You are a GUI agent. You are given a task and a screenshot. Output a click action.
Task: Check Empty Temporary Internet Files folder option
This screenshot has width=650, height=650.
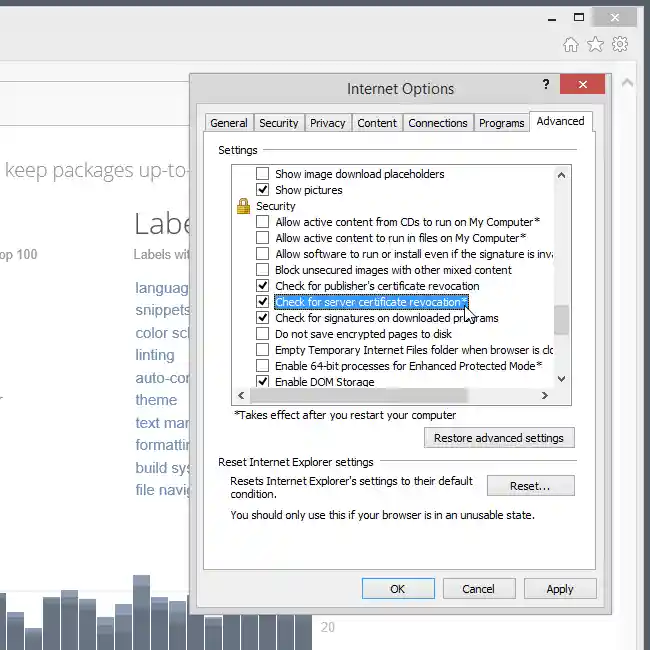click(262, 350)
